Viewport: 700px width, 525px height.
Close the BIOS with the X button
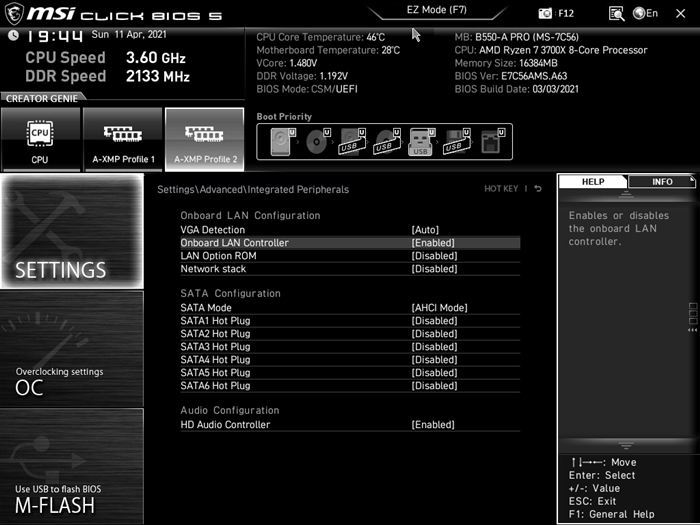click(x=680, y=13)
